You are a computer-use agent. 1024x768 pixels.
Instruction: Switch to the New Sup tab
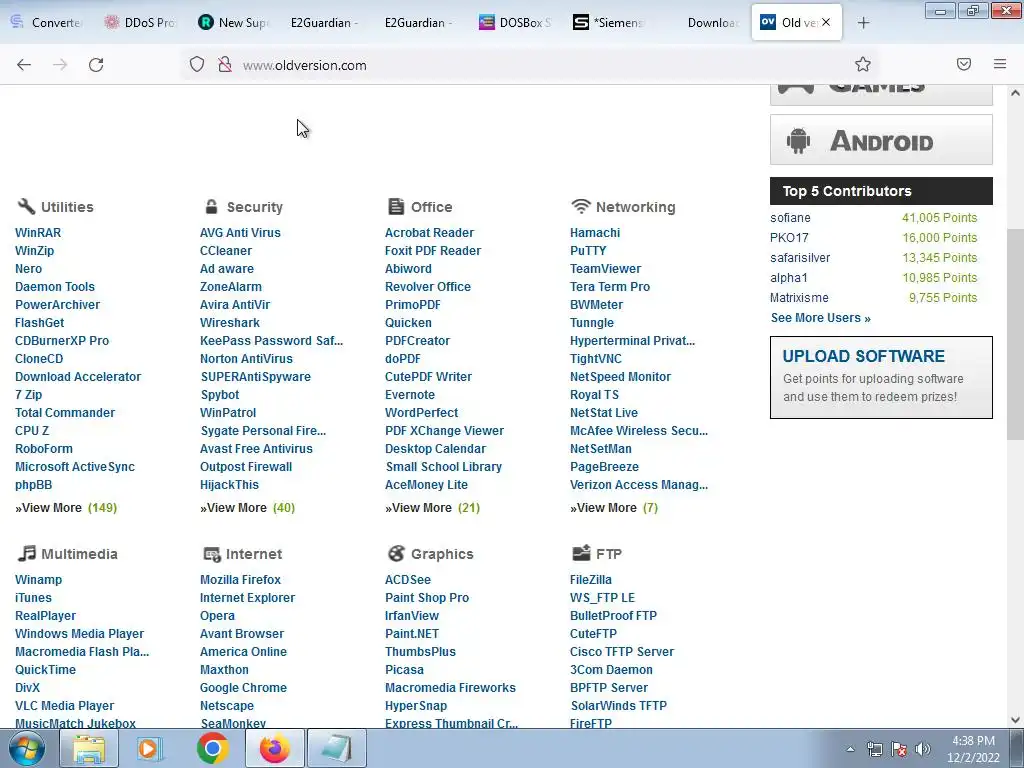point(234,22)
